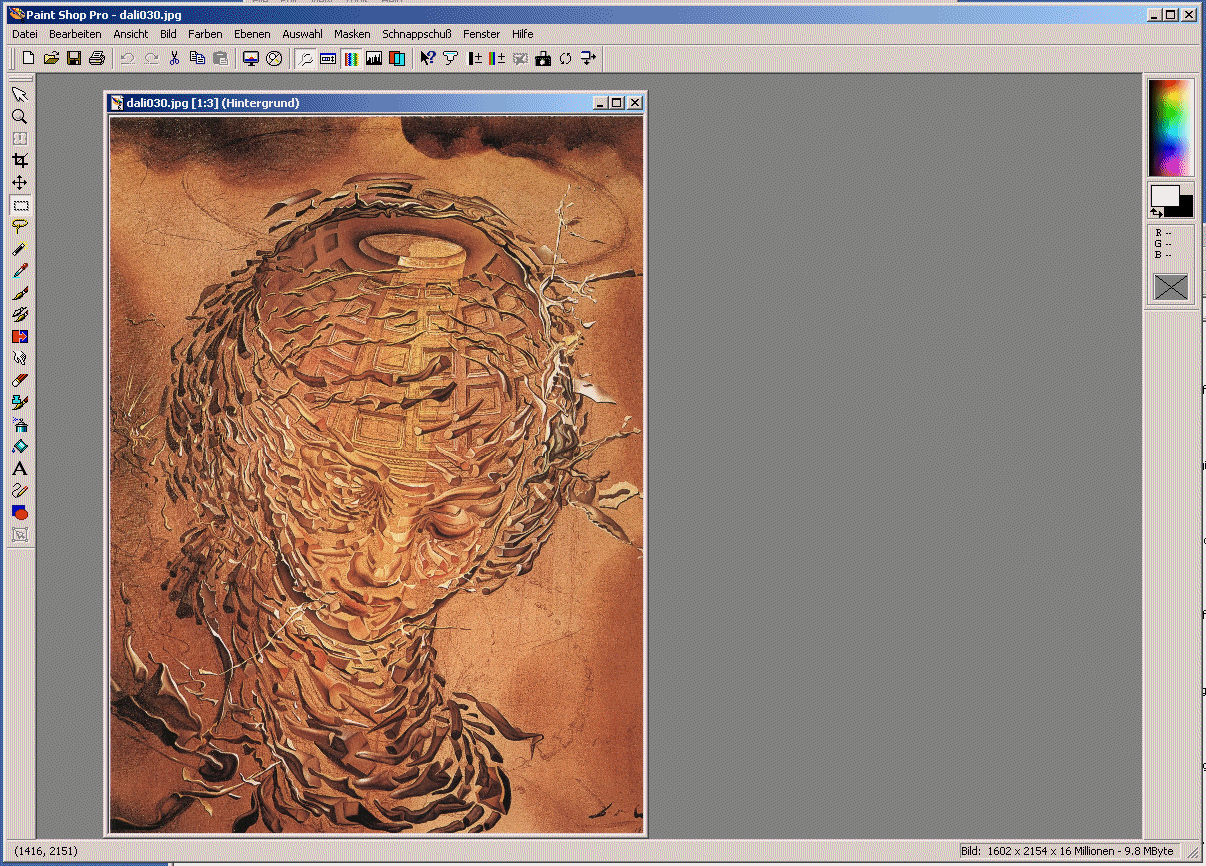Select the Color Replacer tool
This screenshot has height=866, width=1206.
(x=19, y=336)
